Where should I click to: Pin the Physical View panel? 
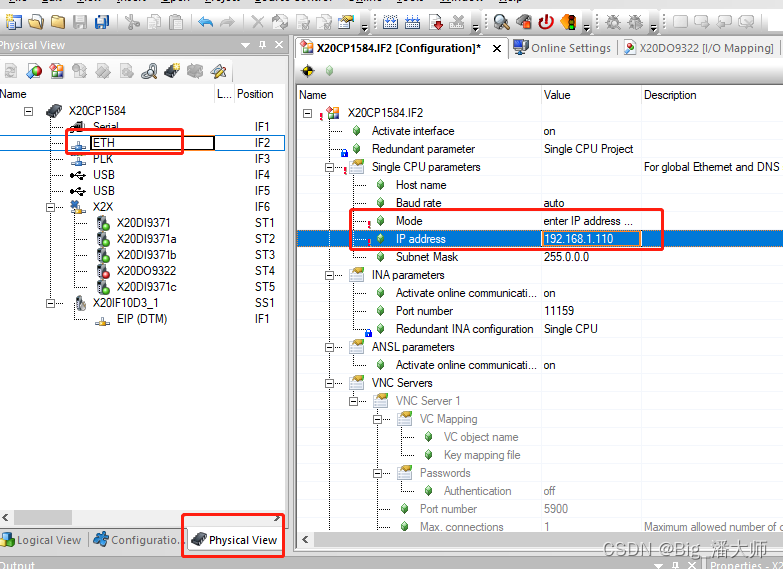click(262, 45)
